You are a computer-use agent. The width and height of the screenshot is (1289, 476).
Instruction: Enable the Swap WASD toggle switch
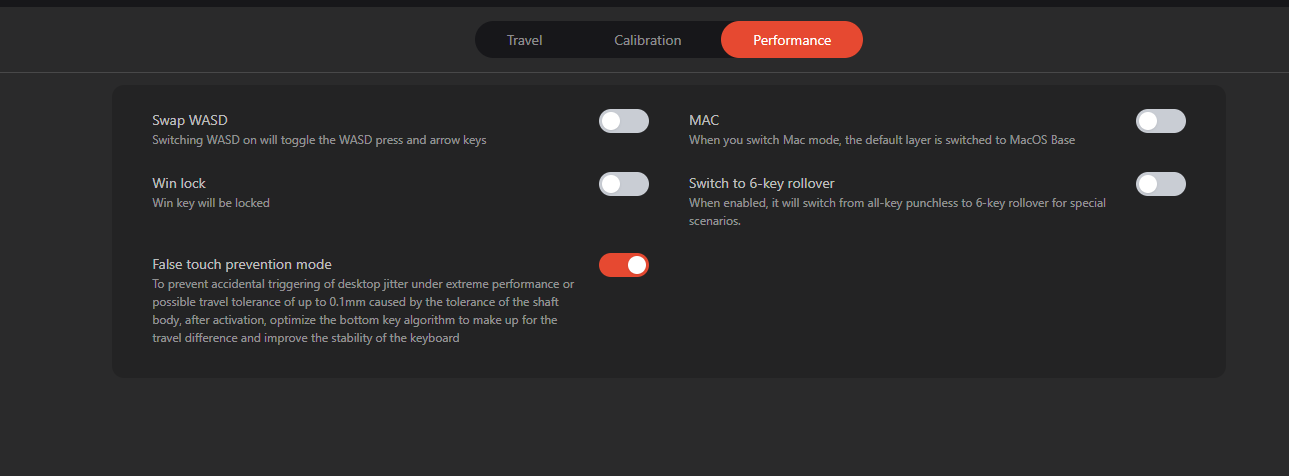click(x=624, y=121)
